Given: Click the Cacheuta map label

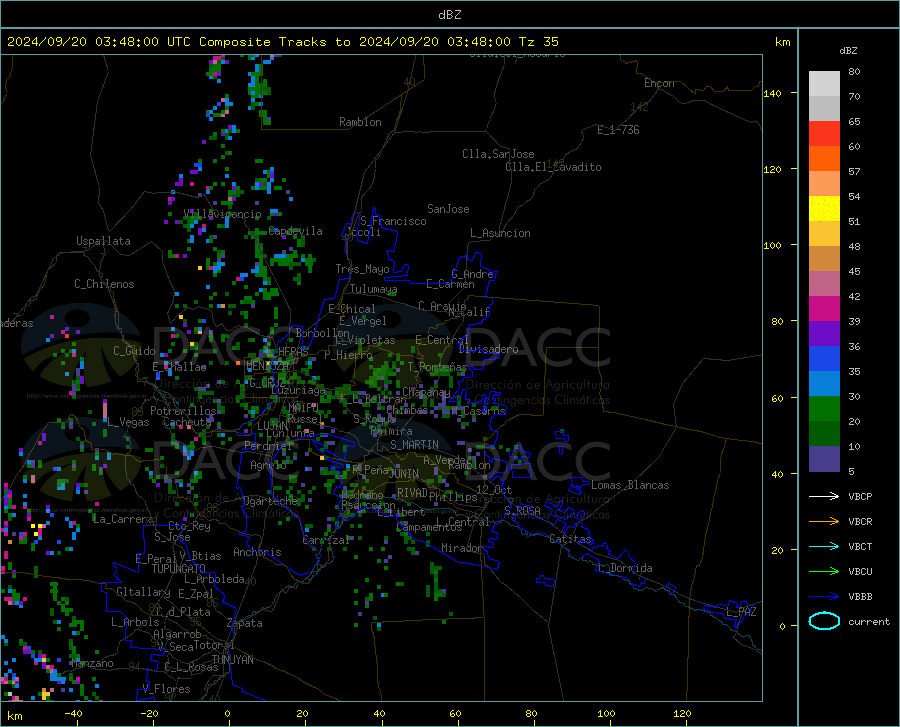Looking at the screenshot, I should [188, 422].
